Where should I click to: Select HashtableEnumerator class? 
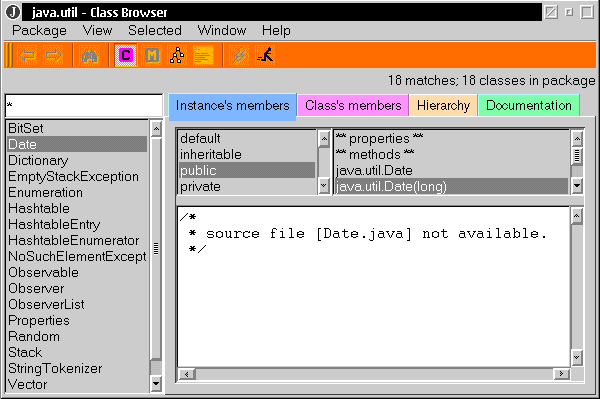77,241
